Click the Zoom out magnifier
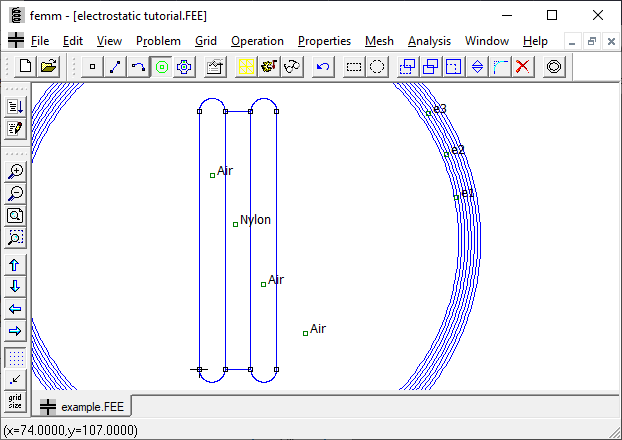The width and height of the screenshot is (622, 440). pyautogui.click(x=15, y=194)
